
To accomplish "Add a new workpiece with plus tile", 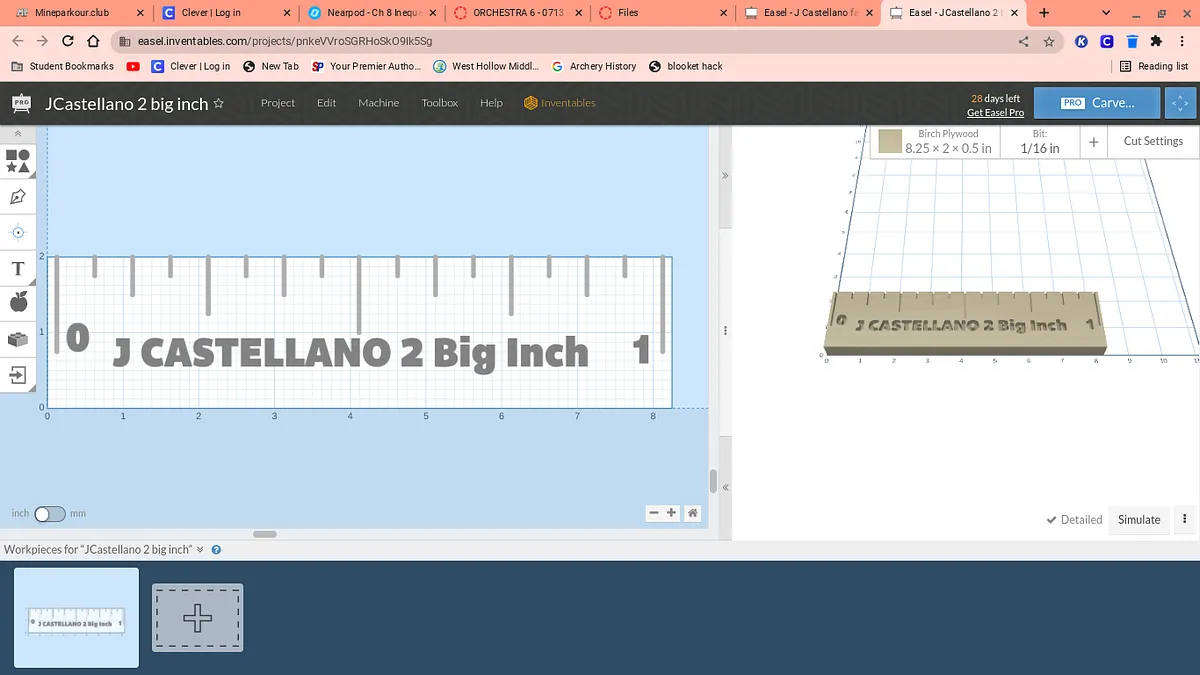I will click(x=197, y=618).
